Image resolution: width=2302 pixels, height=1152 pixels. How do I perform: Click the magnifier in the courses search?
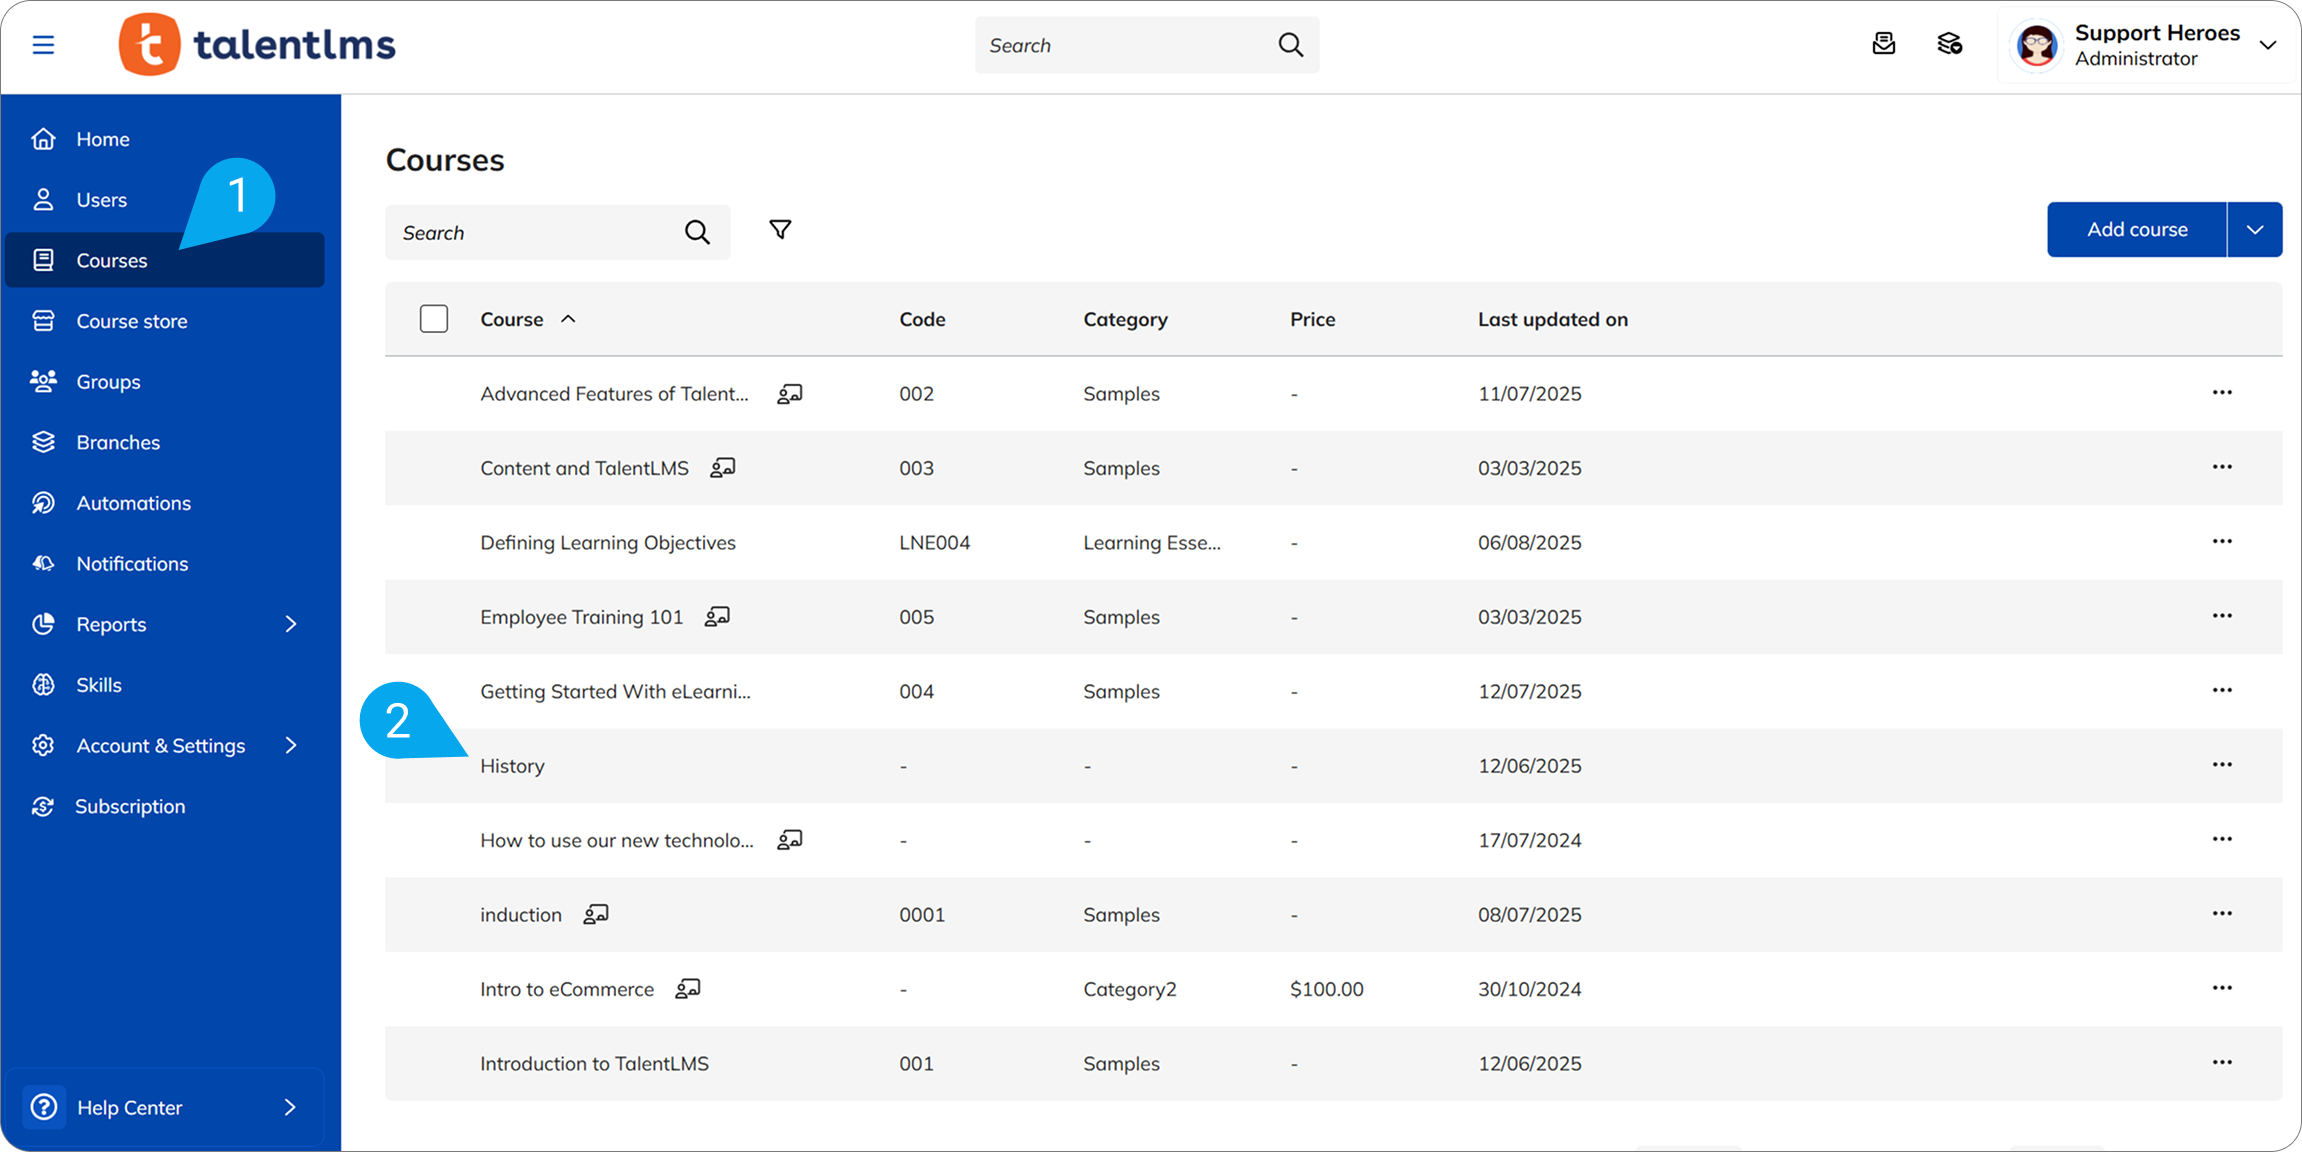pos(697,233)
